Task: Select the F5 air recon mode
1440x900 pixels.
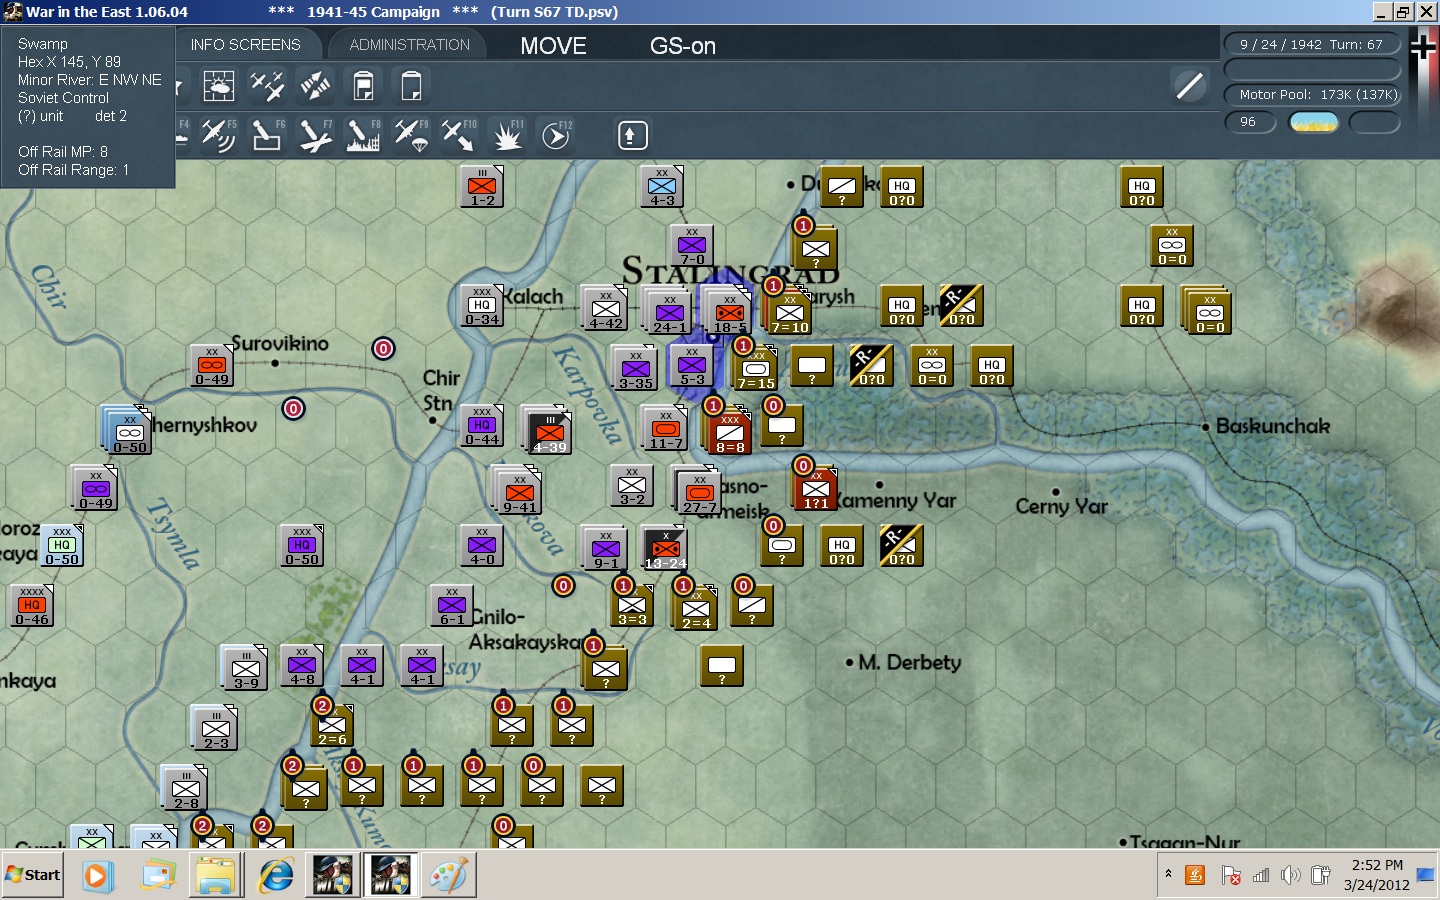Action: pyautogui.click(x=218, y=135)
